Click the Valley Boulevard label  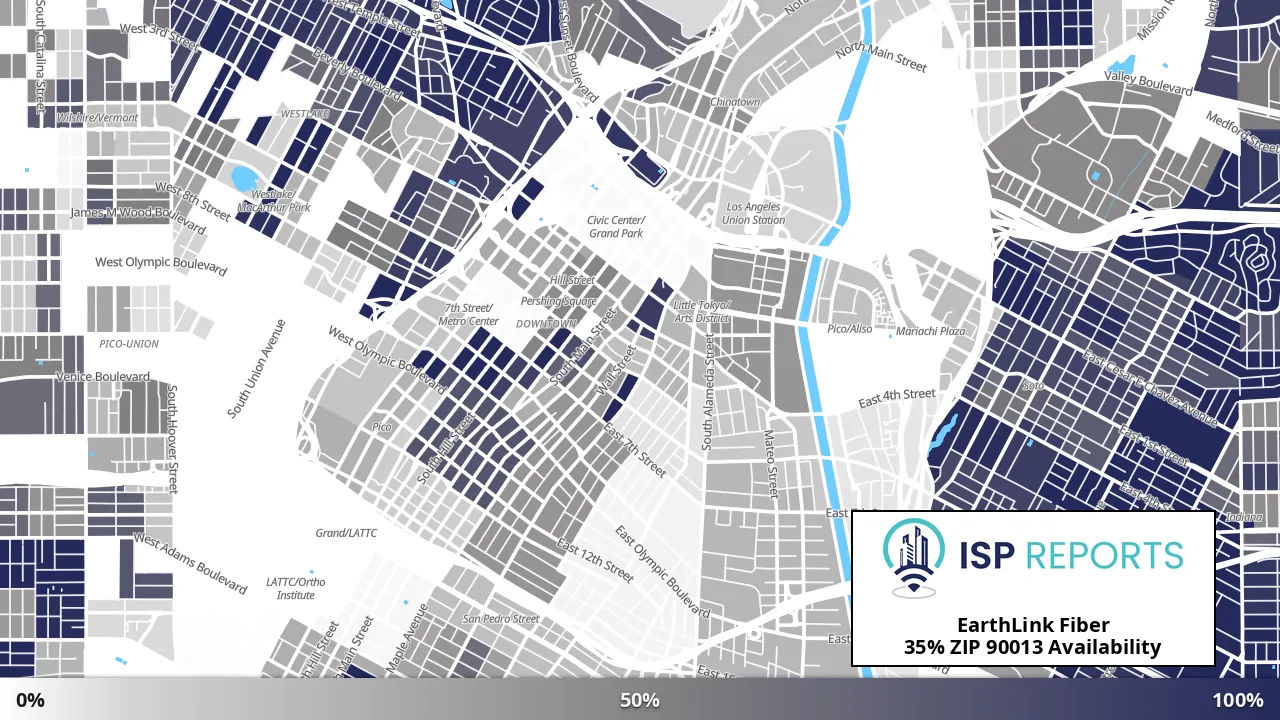click(x=1148, y=82)
